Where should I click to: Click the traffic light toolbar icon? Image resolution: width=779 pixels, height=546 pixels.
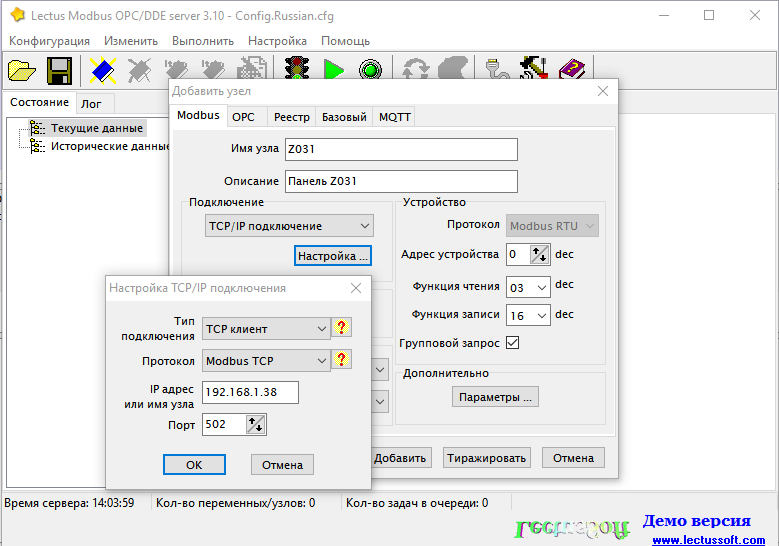click(297, 70)
